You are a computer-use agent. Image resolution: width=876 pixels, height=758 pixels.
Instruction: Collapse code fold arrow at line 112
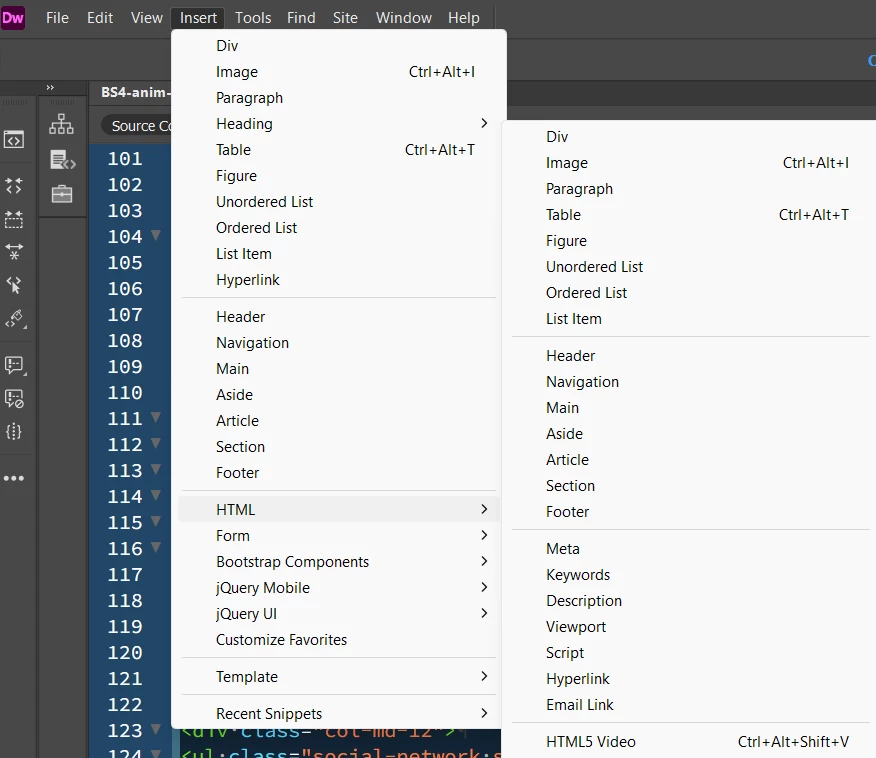pyautogui.click(x=156, y=443)
